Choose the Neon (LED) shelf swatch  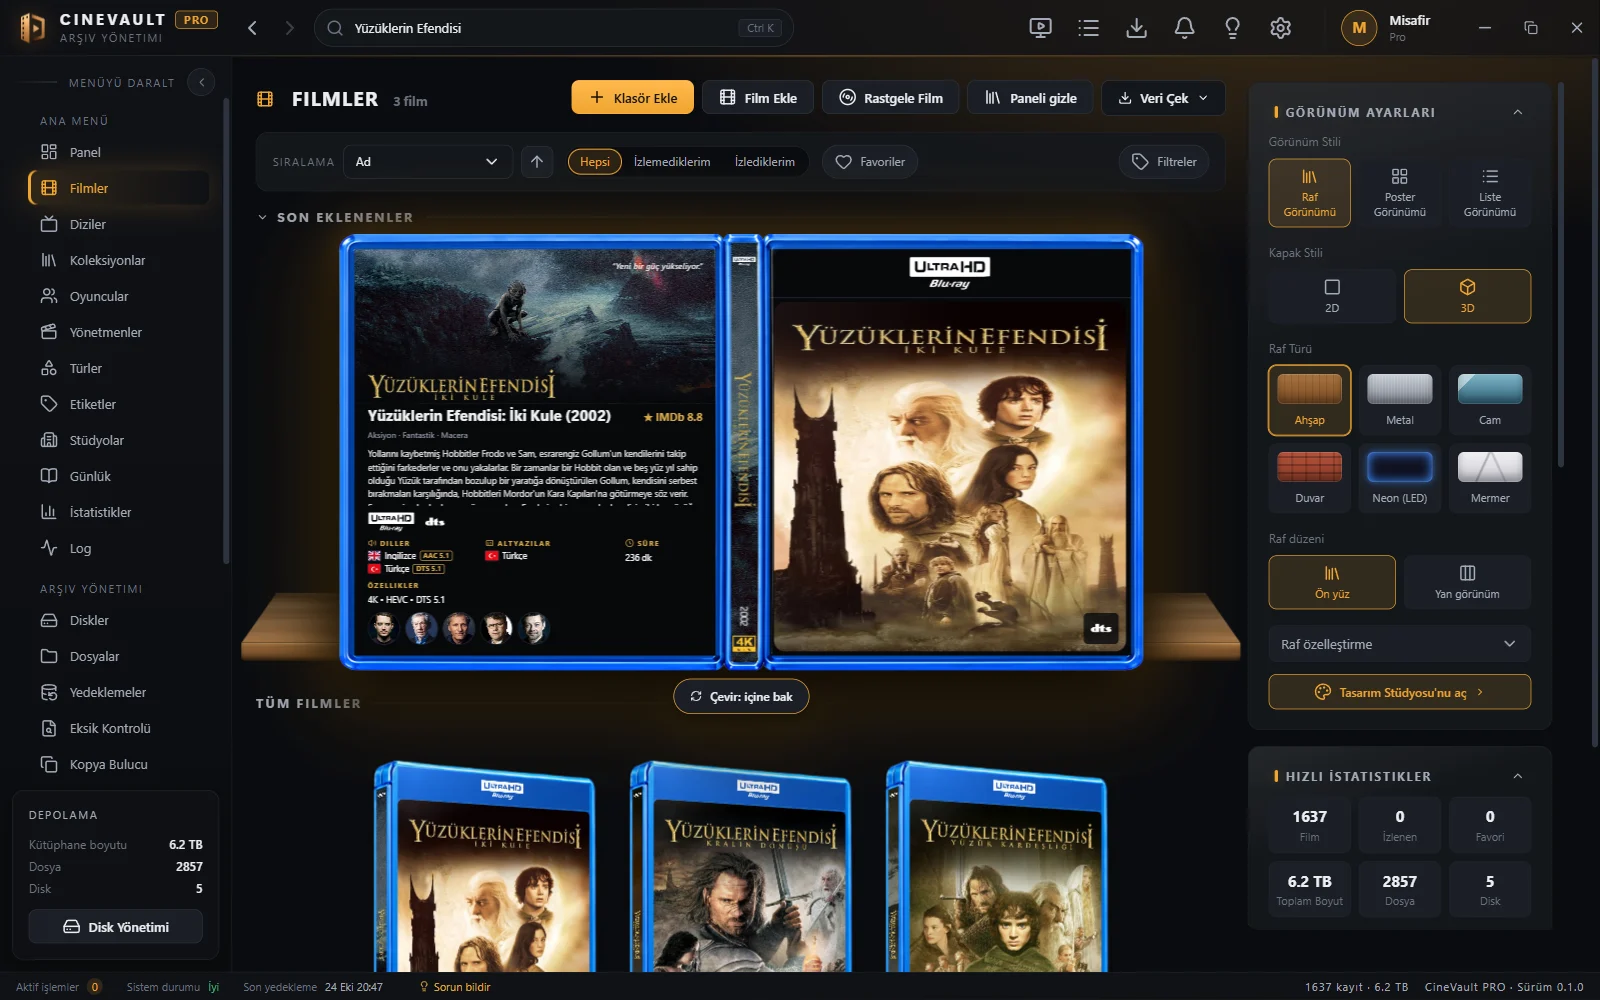point(1399,478)
